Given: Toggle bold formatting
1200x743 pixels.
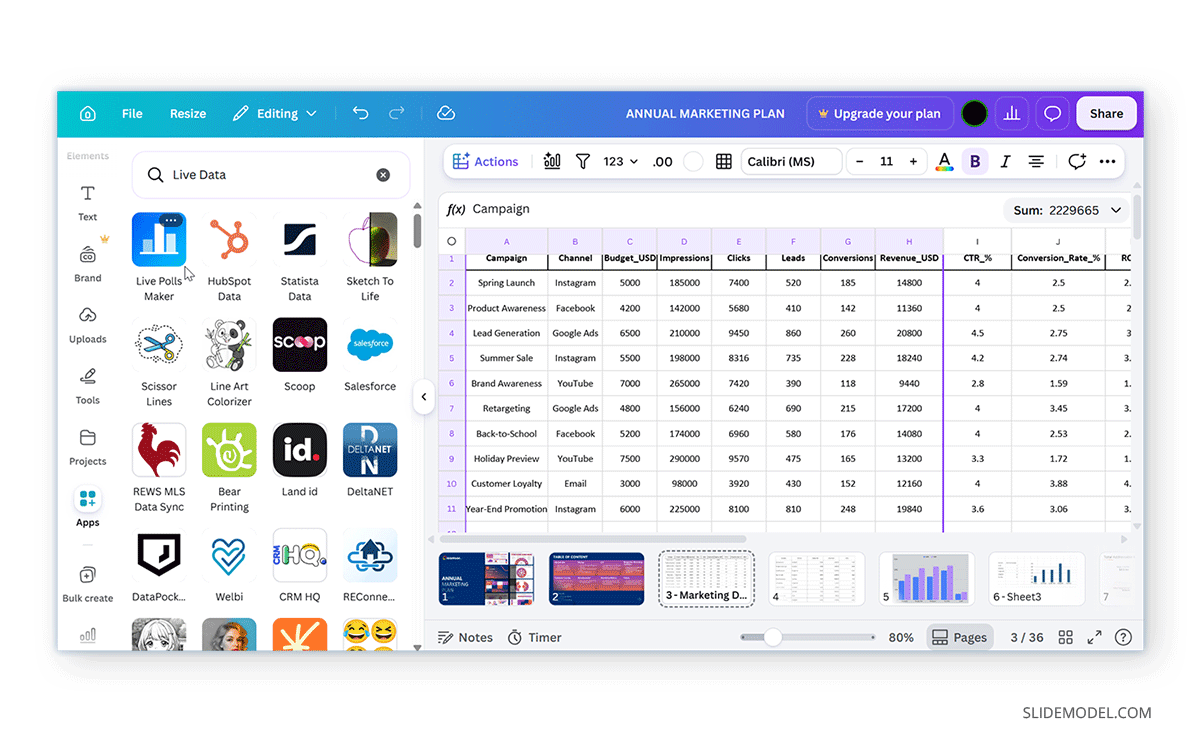Looking at the screenshot, I should (975, 161).
